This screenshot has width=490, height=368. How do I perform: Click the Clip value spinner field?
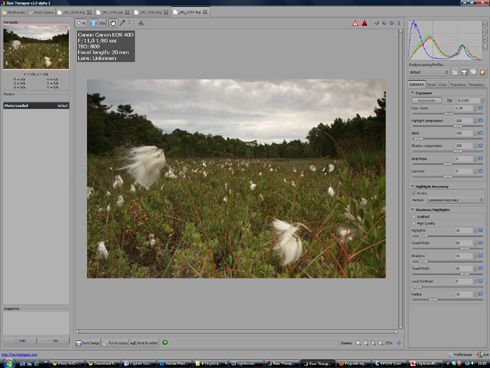coord(470,100)
